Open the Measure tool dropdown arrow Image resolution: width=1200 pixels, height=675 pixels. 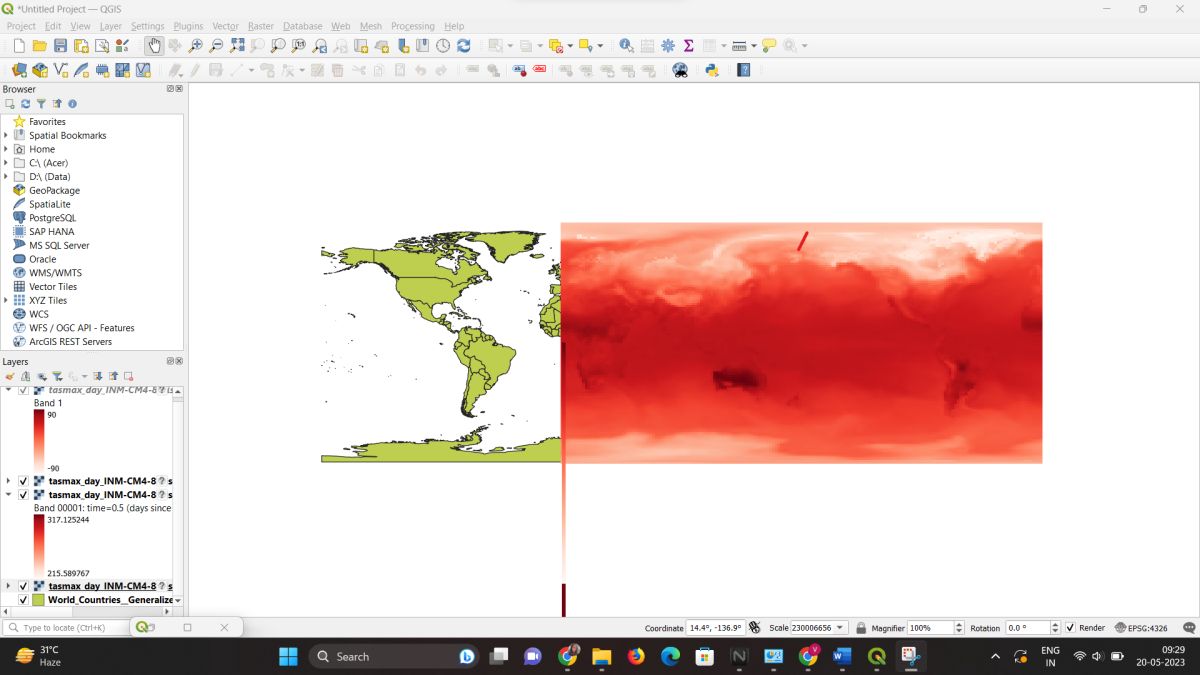coord(753,46)
